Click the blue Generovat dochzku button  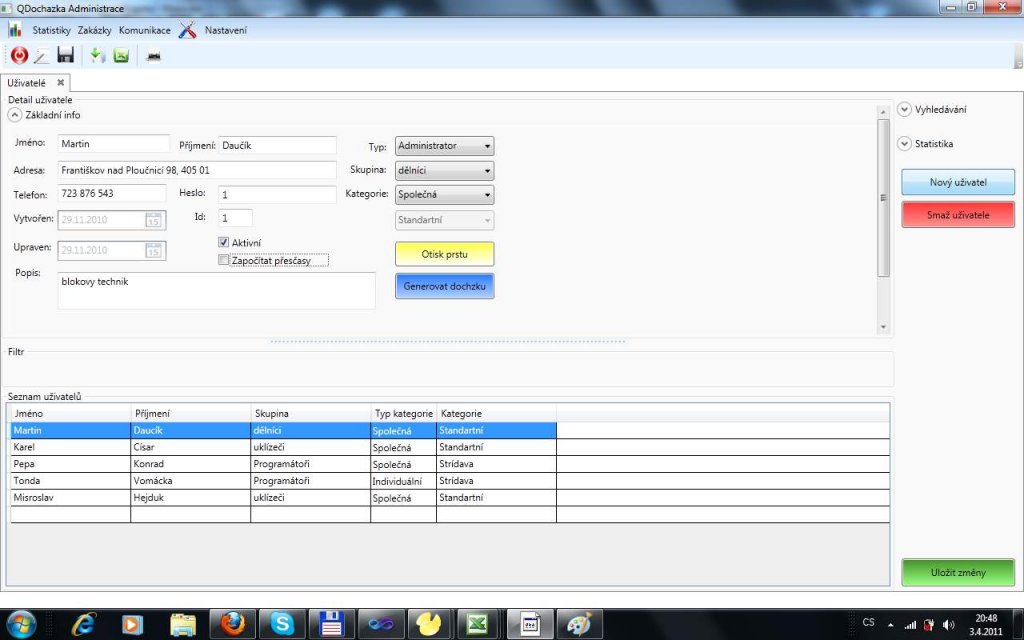[444, 286]
